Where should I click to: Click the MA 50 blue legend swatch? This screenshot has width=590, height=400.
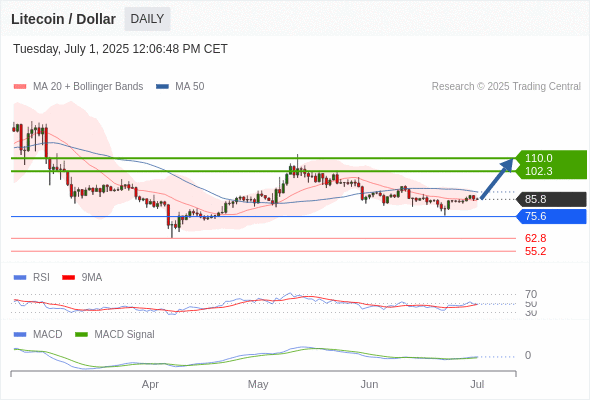pos(162,87)
